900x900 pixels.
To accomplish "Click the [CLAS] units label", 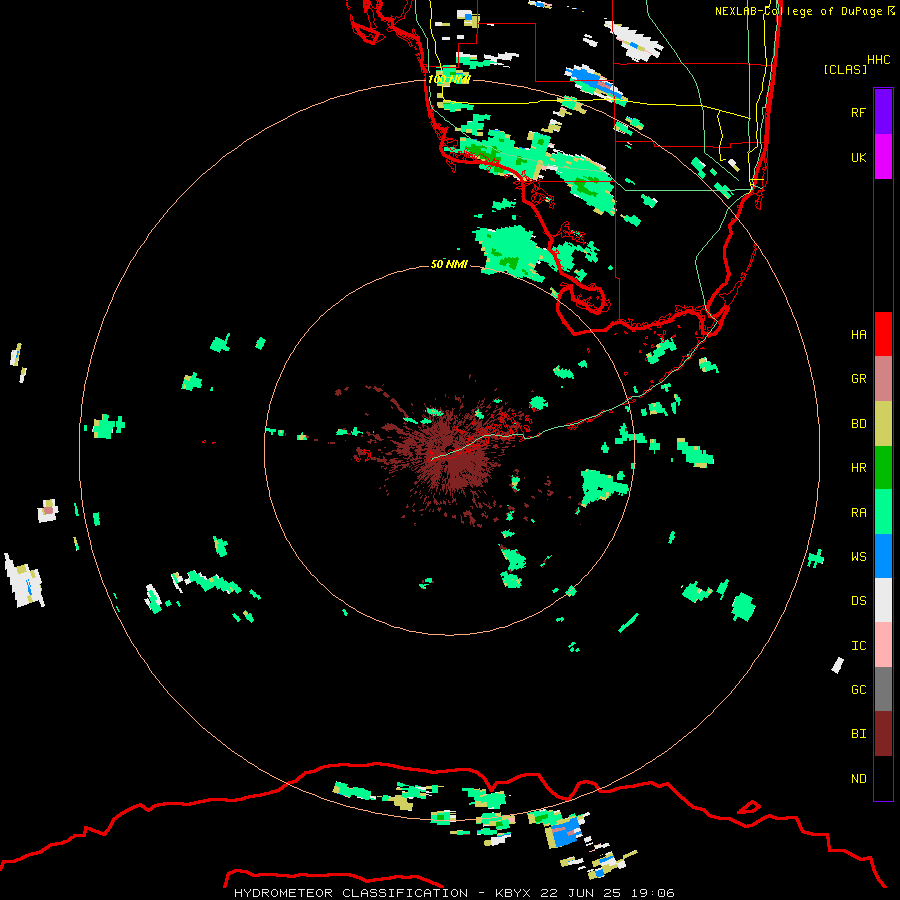I will [845, 69].
